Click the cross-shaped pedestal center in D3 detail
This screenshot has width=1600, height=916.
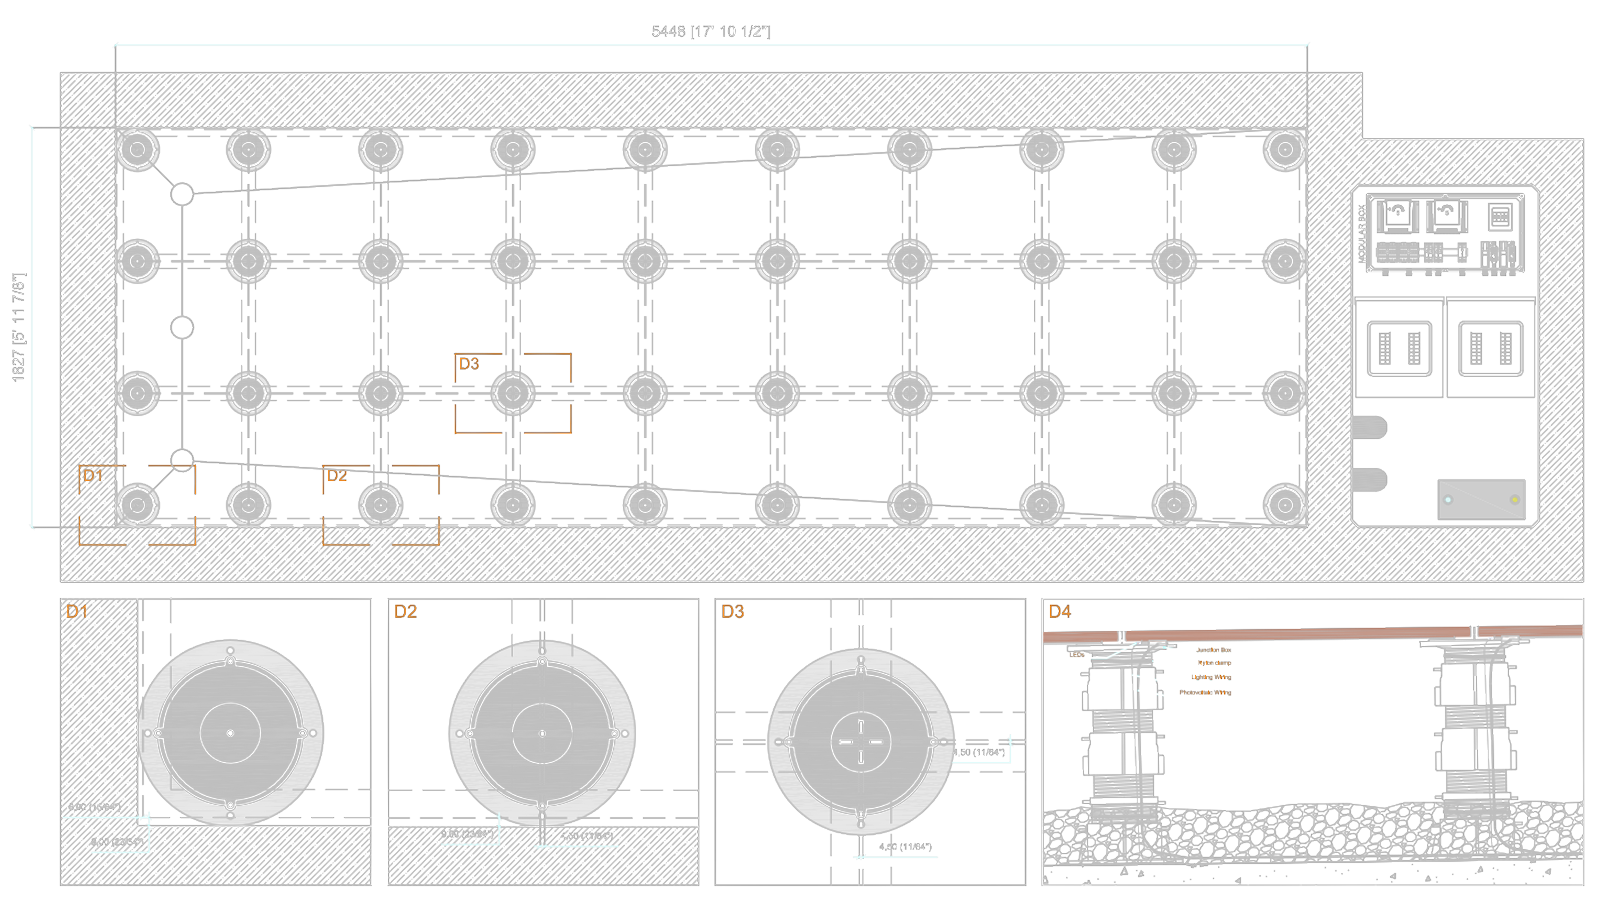[x=861, y=742]
